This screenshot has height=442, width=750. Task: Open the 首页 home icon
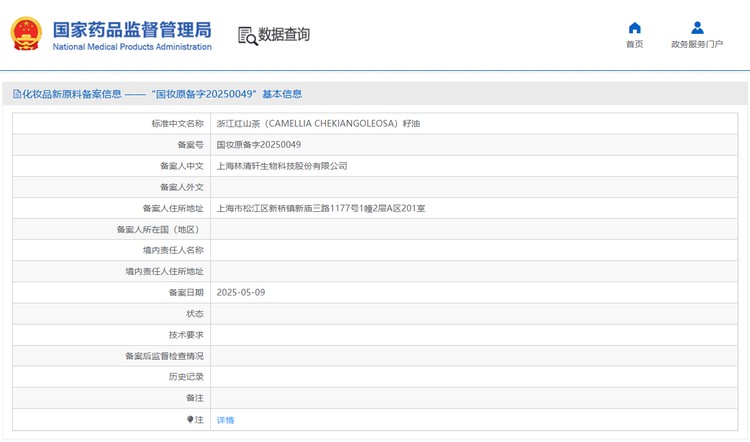pyautogui.click(x=634, y=28)
